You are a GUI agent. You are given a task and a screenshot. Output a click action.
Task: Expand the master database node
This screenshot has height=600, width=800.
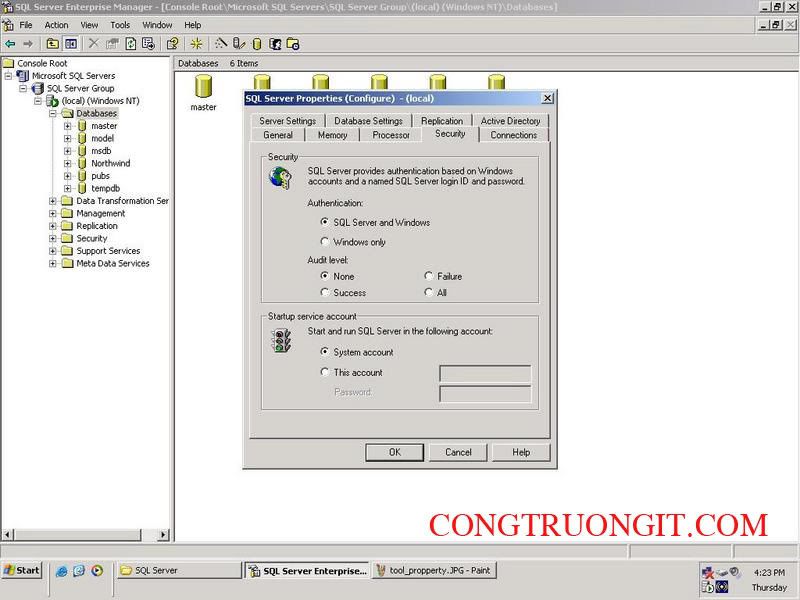click(x=67, y=126)
